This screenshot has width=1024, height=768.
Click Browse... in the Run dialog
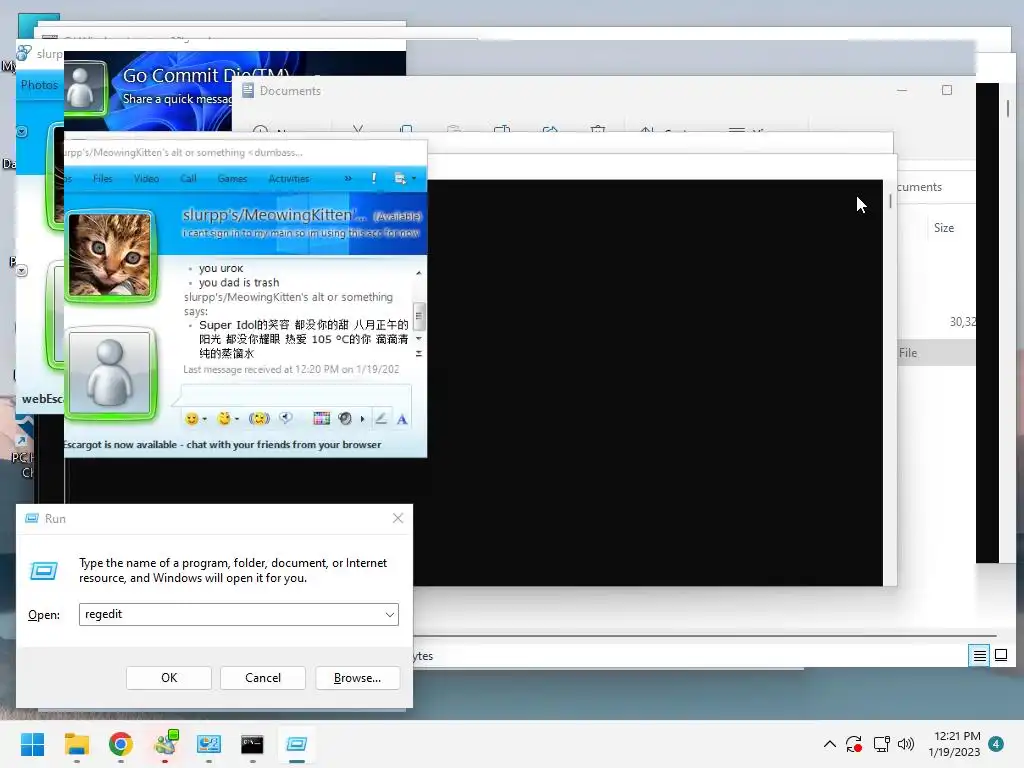[357, 678]
